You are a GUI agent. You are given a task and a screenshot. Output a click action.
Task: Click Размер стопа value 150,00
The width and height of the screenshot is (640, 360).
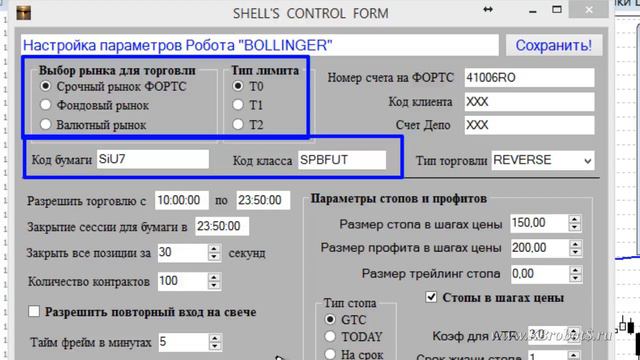click(x=539, y=223)
